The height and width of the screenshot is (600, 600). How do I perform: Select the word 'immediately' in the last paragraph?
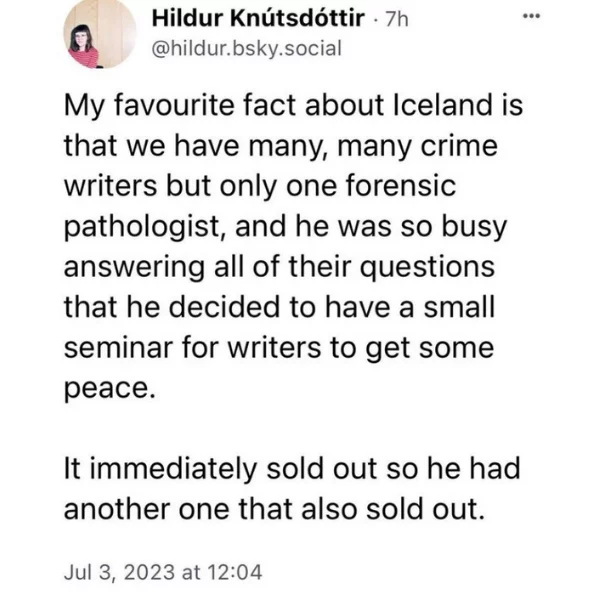pyautogui.click(x=173, y=469)
